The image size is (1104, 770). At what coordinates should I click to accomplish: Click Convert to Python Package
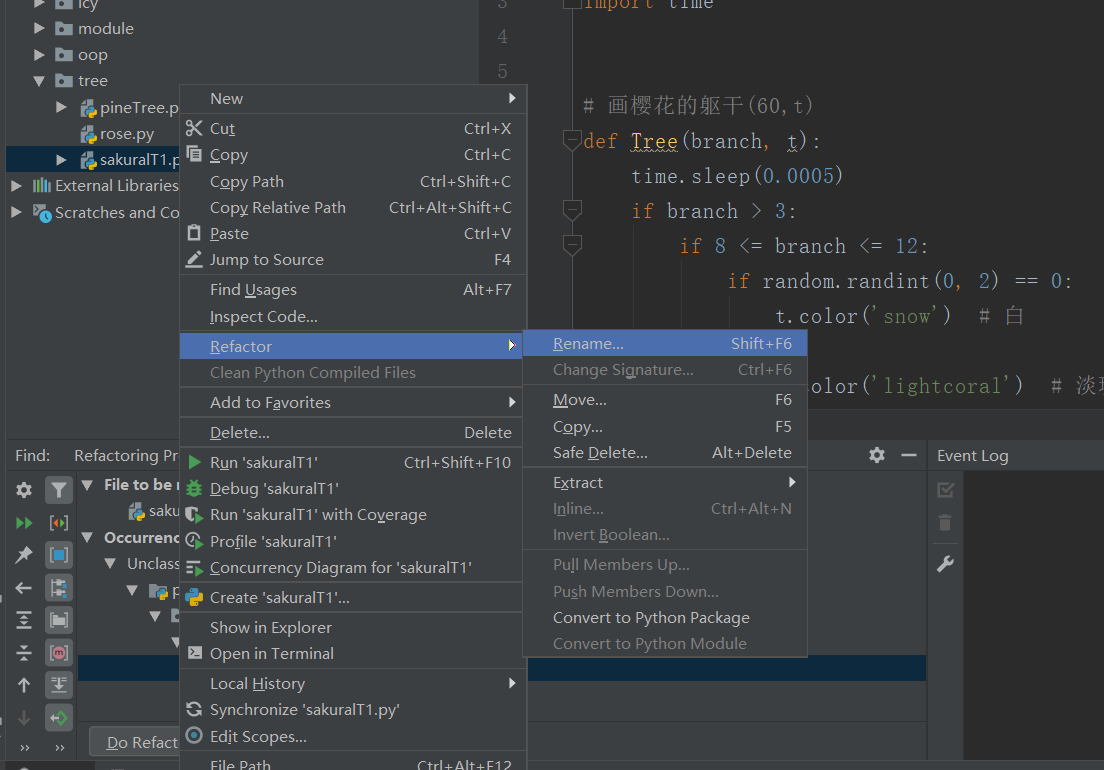tap(665, 617)
